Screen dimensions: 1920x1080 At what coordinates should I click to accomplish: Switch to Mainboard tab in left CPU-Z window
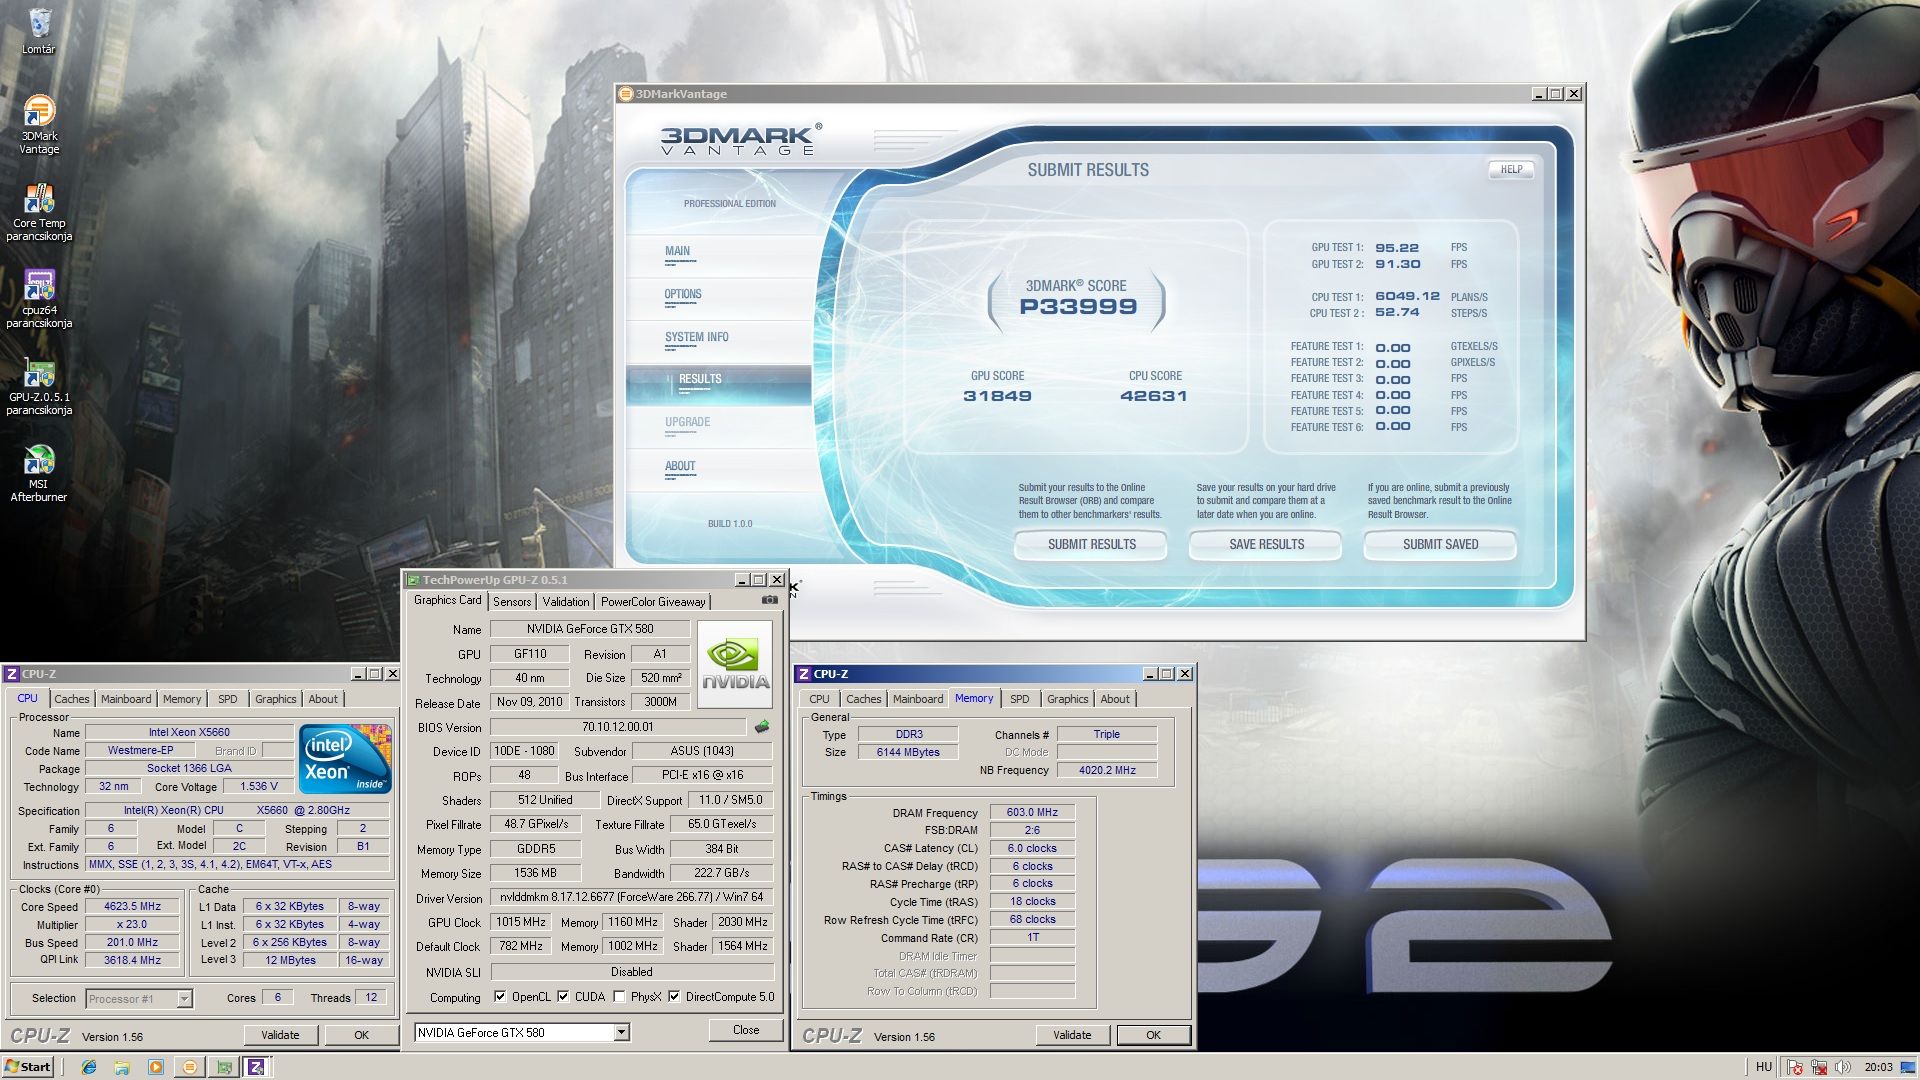pyautogui.click(x=126, y=699)
